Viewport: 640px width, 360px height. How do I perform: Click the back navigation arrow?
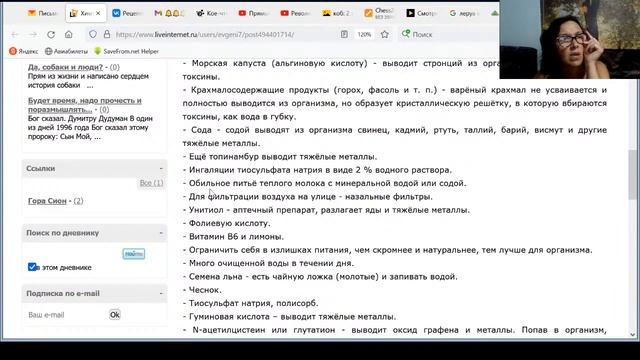(15, 35)
